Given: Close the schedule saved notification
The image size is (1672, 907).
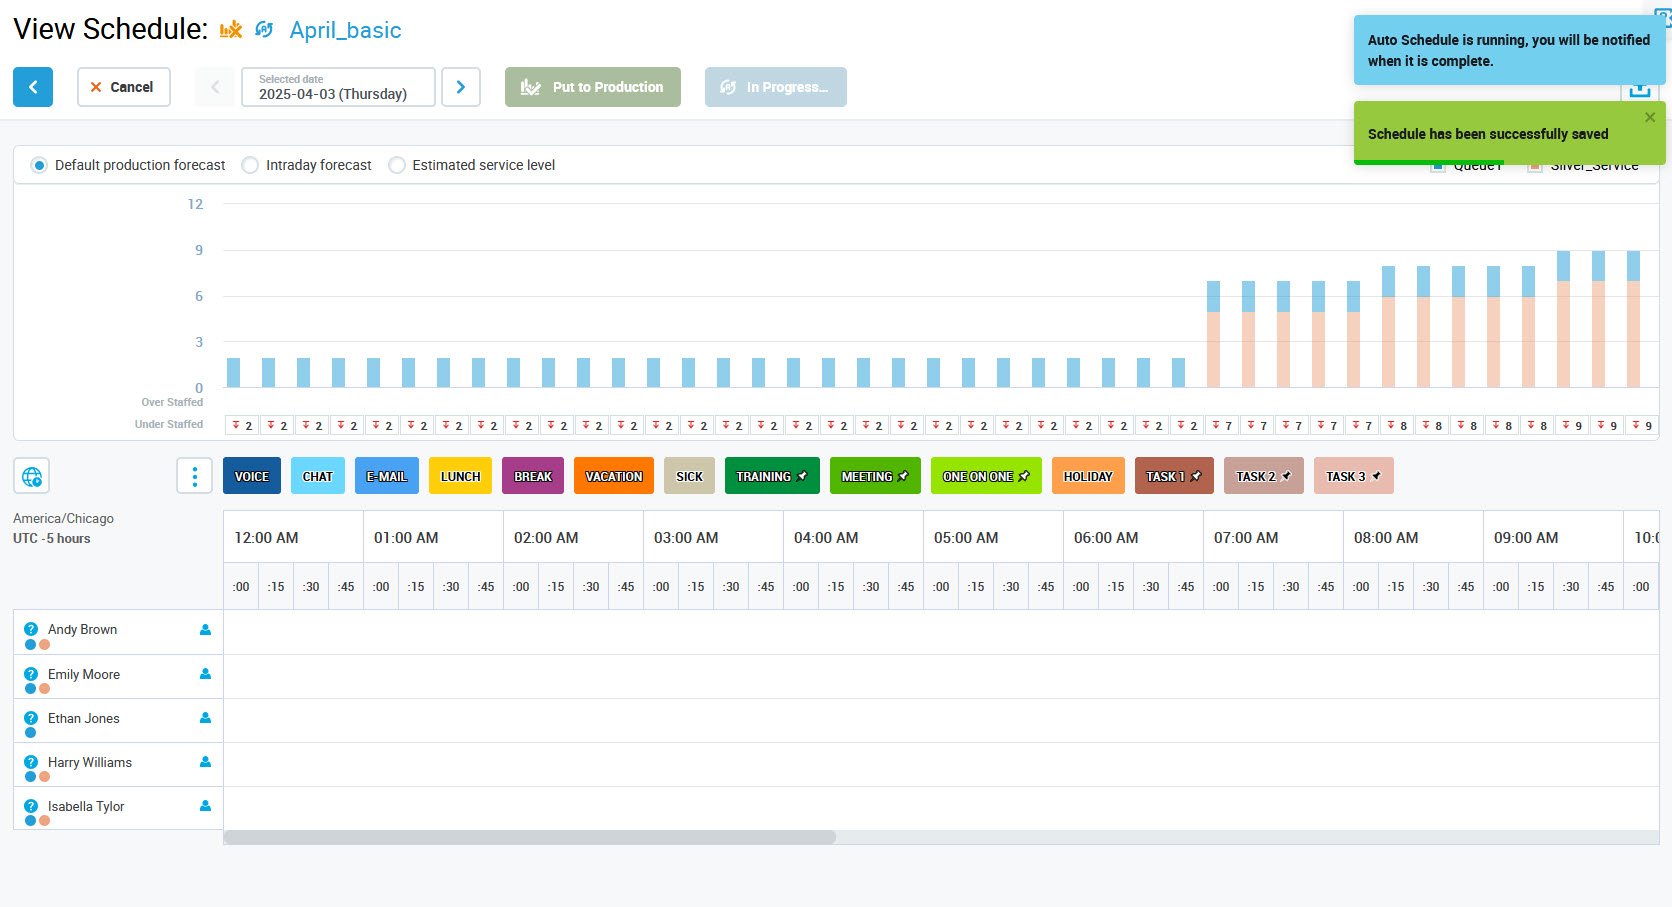Looking at the screenshot, I should point(1650,117).
